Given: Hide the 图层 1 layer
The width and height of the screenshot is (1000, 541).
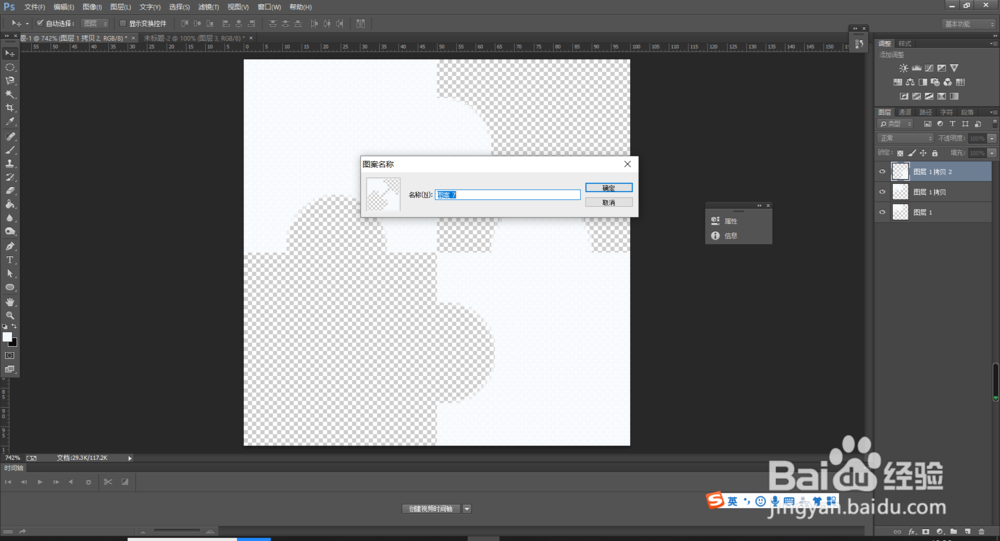Looking at the screenshot, I should pyautogui.click(x=882, y=212).
